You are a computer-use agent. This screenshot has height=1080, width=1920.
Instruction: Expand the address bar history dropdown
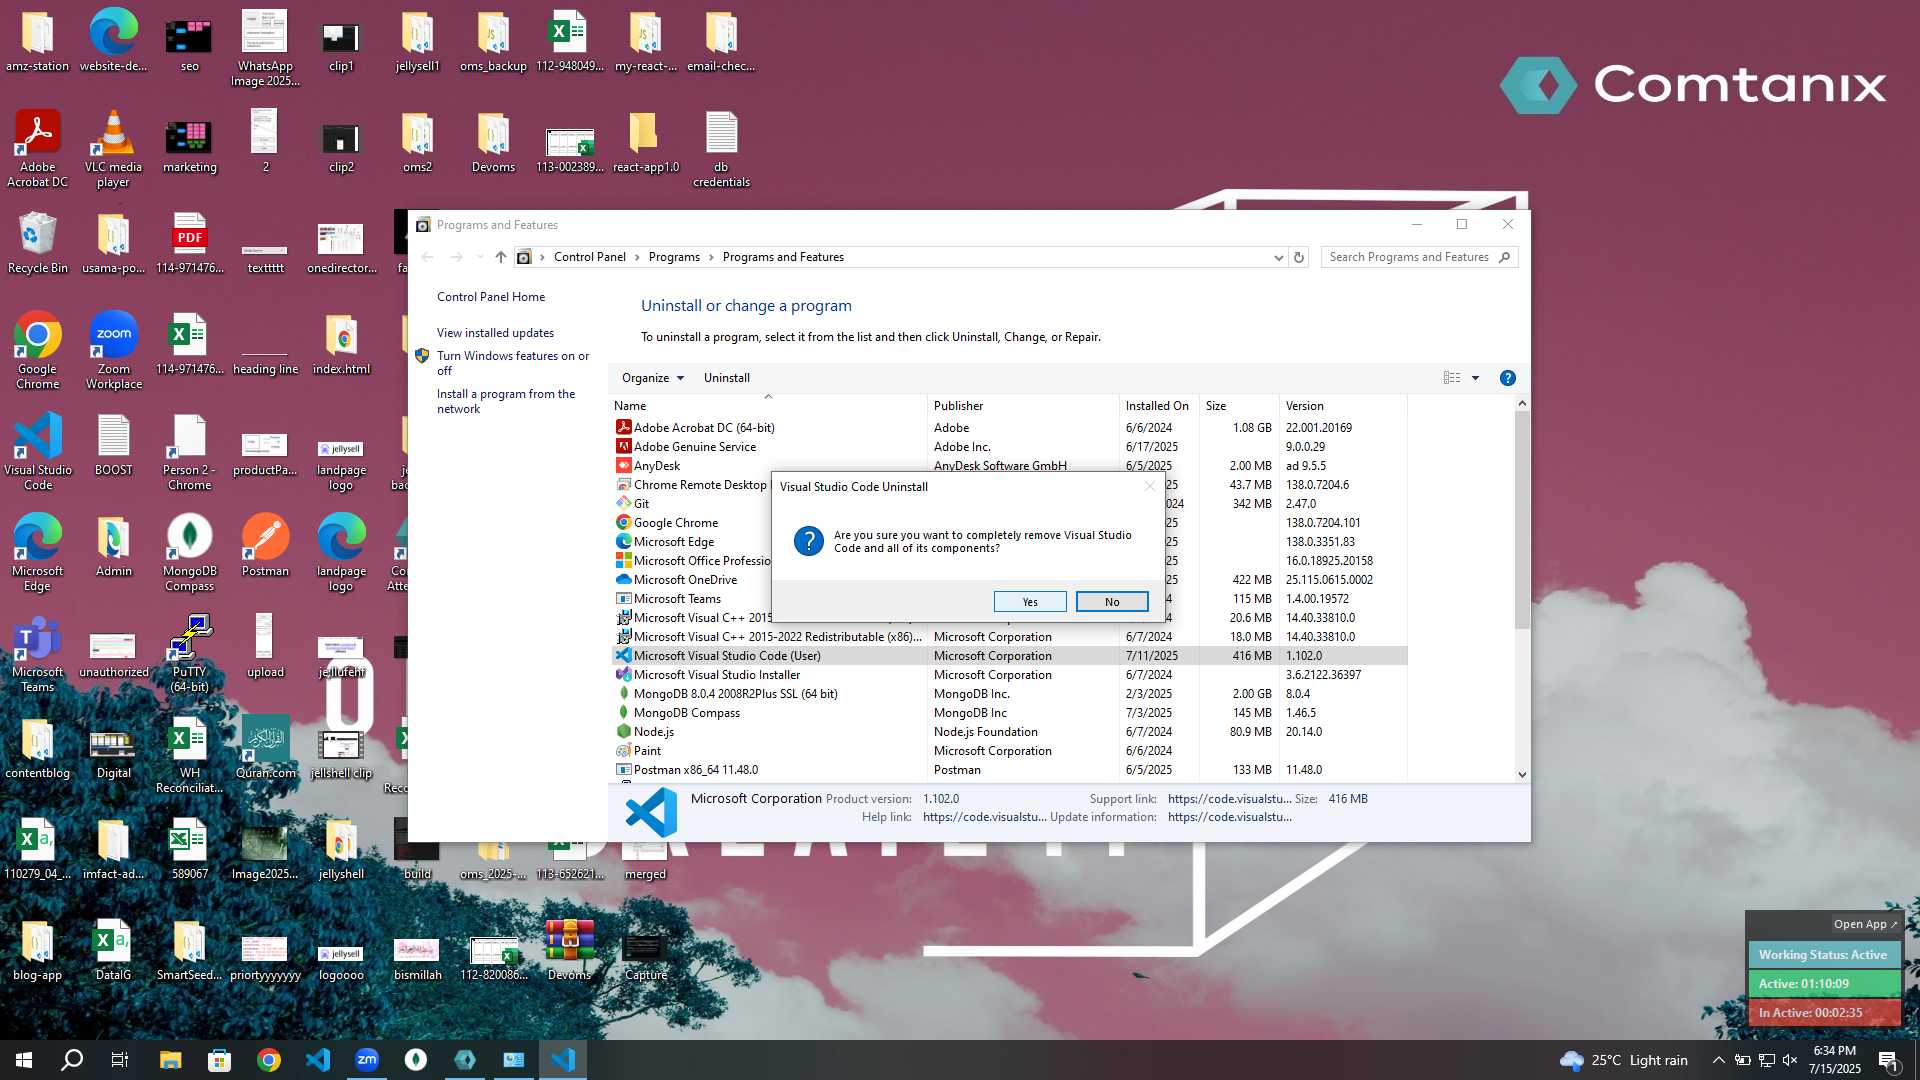click(x=1278, y=257)
